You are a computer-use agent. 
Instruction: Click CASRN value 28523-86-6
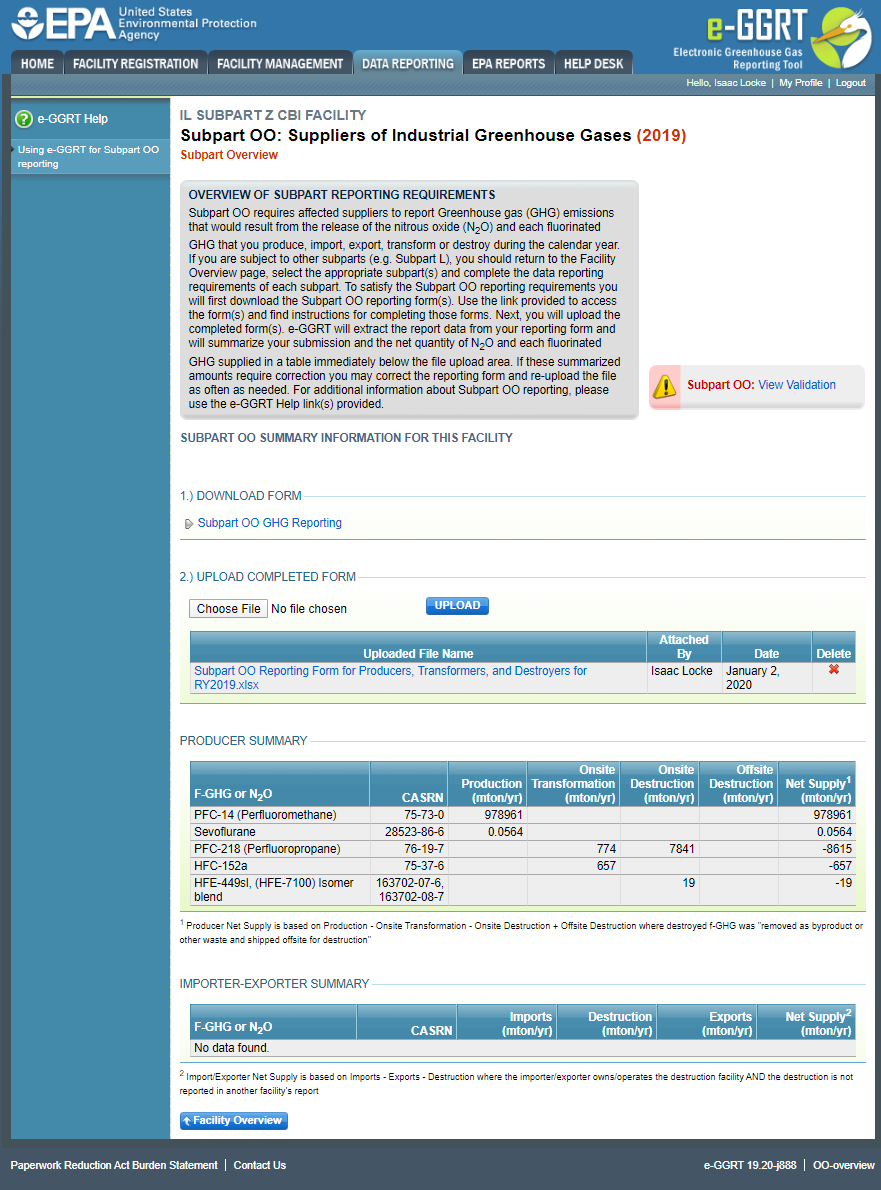pyautogui.click(x=414, y=832)
